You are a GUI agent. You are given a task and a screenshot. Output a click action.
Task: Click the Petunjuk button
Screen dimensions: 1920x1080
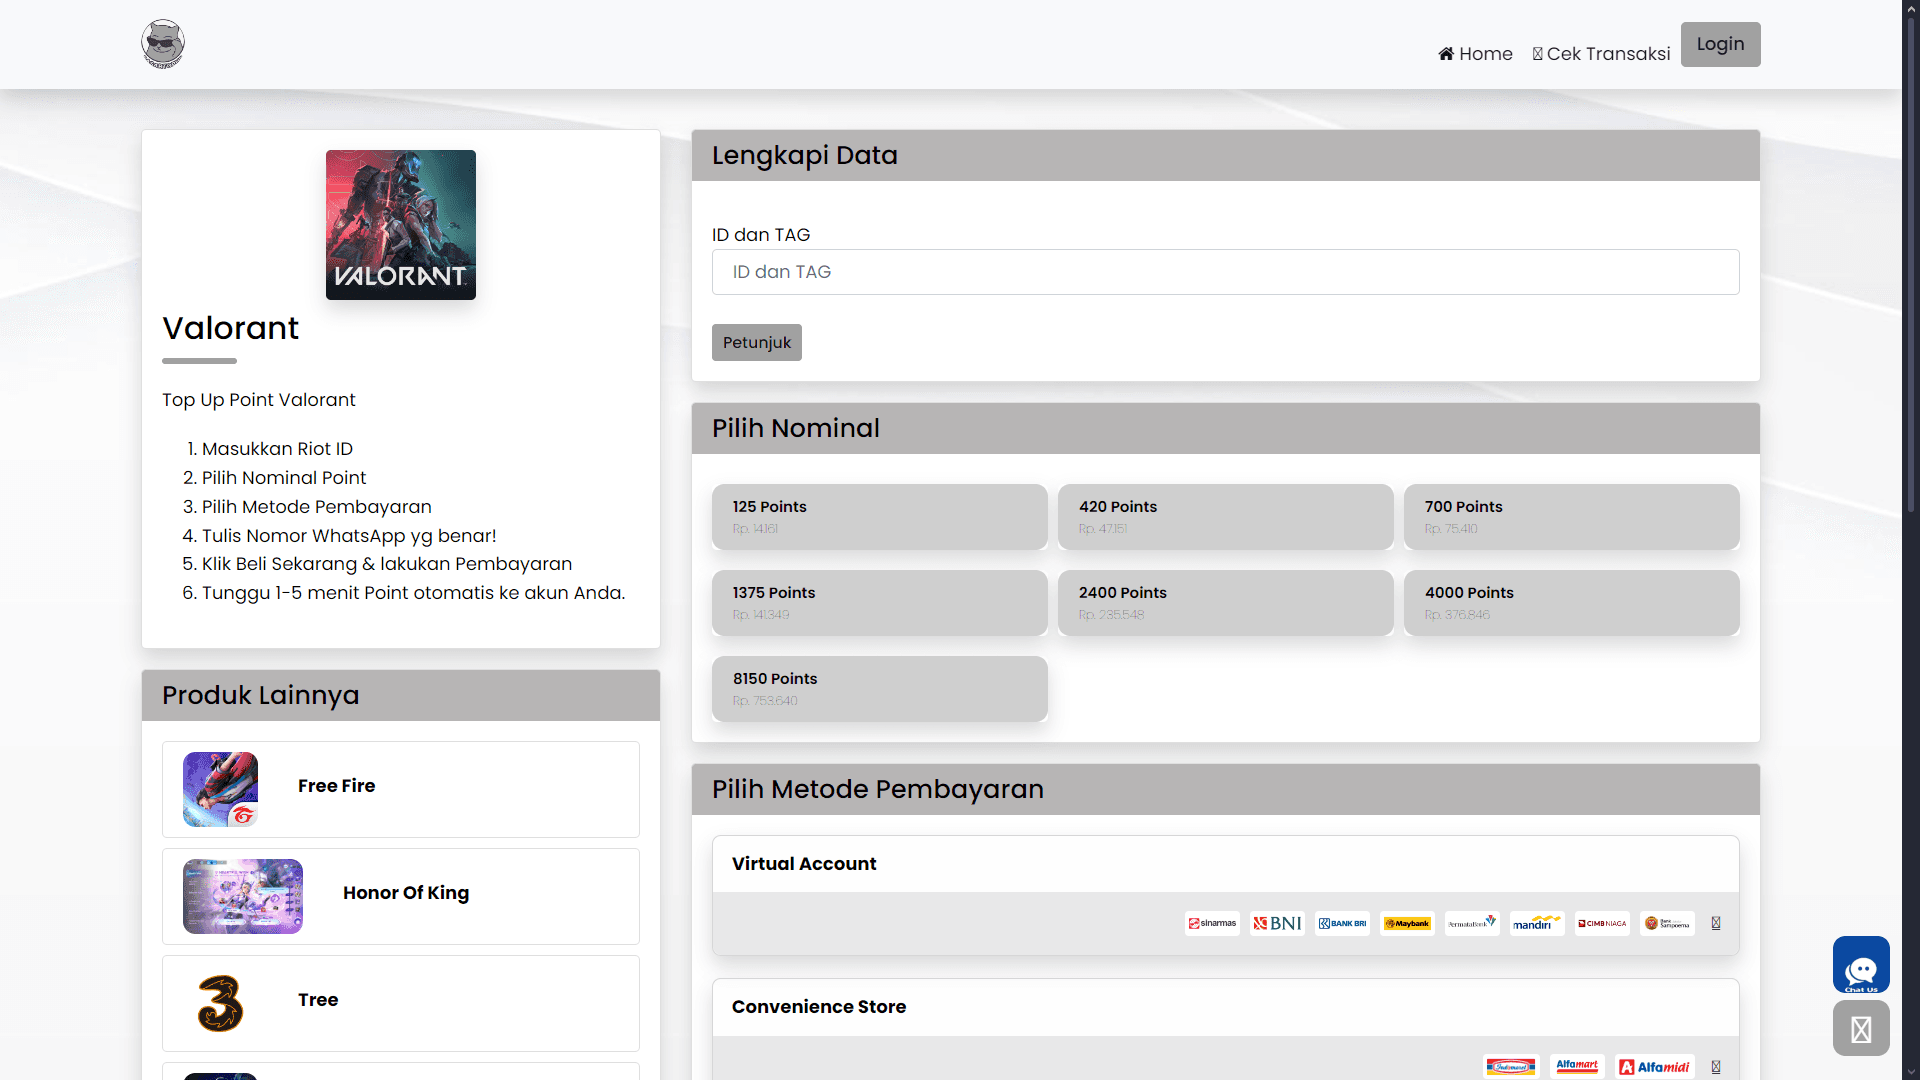tap(756, 342)
